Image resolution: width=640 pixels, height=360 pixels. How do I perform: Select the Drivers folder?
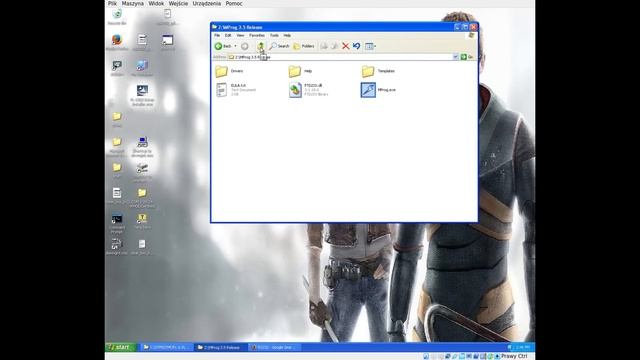[x=229, y=71]
